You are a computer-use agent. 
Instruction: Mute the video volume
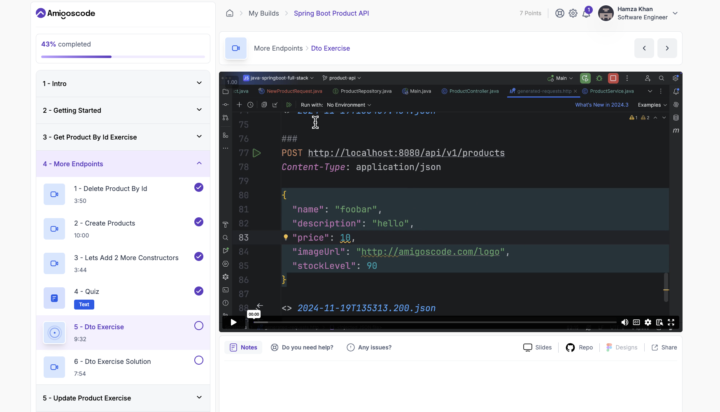(x=625, y=322)
